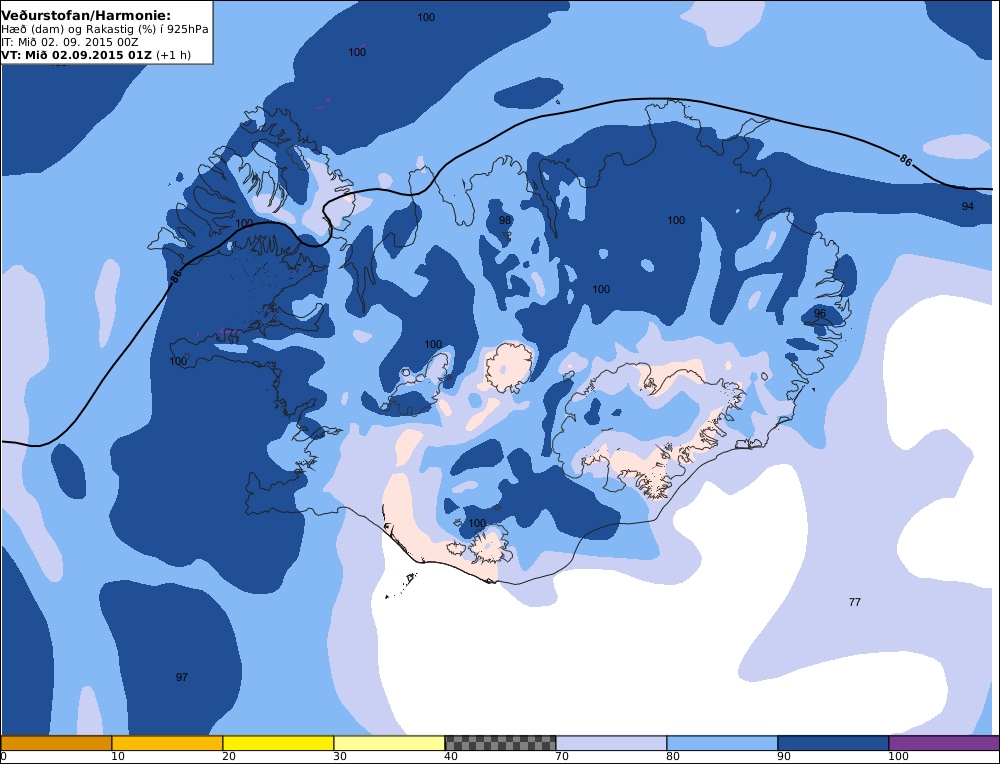Click the light blue 80–90 legend swatch
The height and width of the screenshot is (764, 1000).
coord(722,743)
